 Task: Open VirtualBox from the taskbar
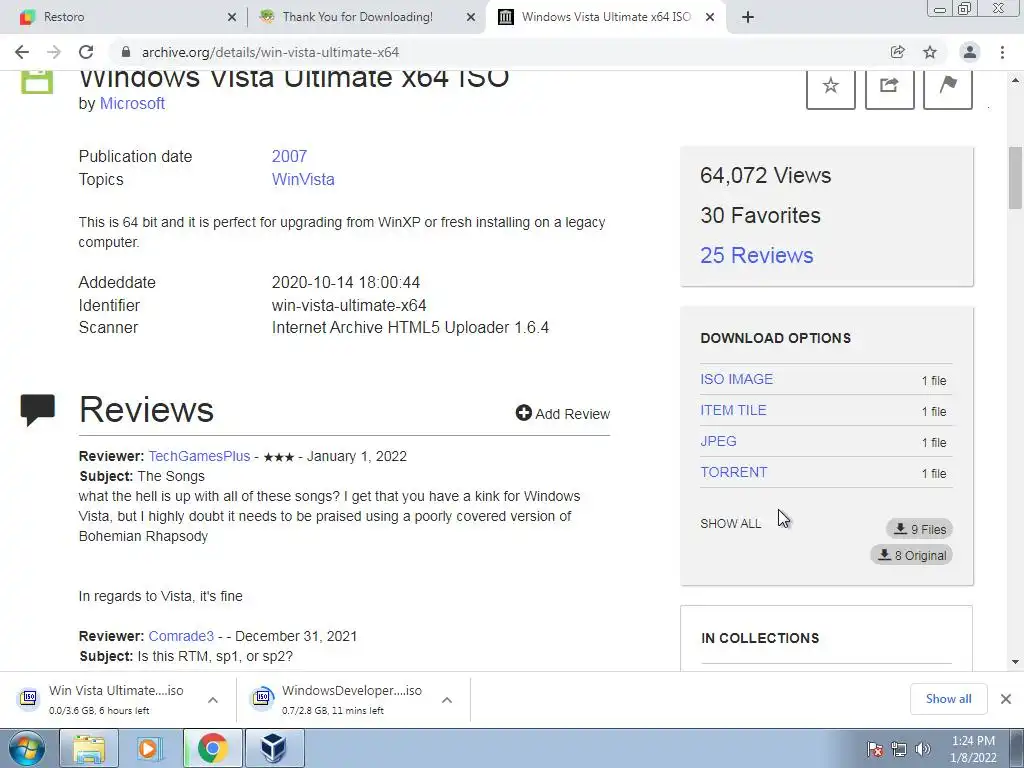274,748
